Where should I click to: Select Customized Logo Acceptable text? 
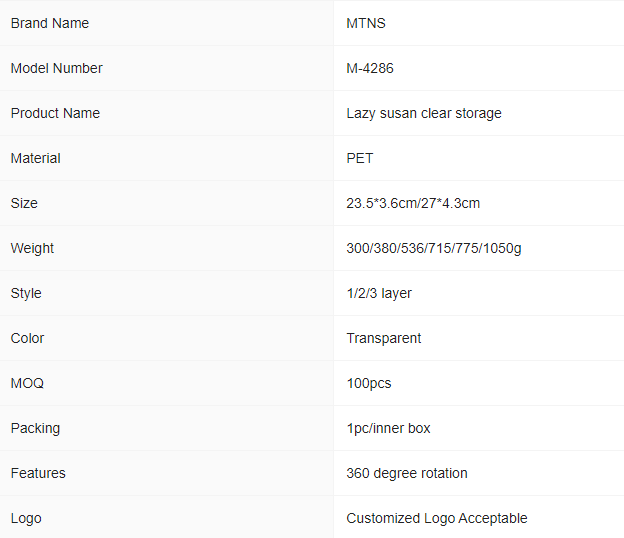(x=437, y=518)
